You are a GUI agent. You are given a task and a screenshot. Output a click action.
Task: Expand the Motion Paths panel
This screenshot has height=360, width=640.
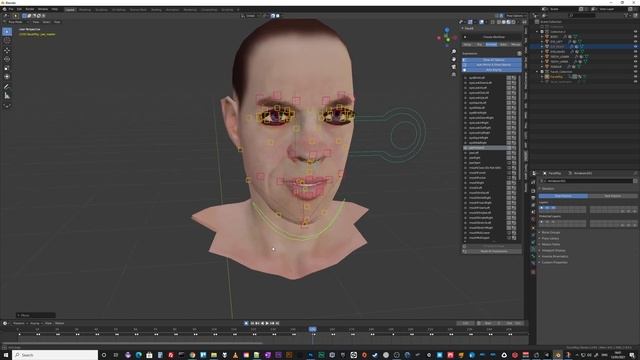[551, 244]
